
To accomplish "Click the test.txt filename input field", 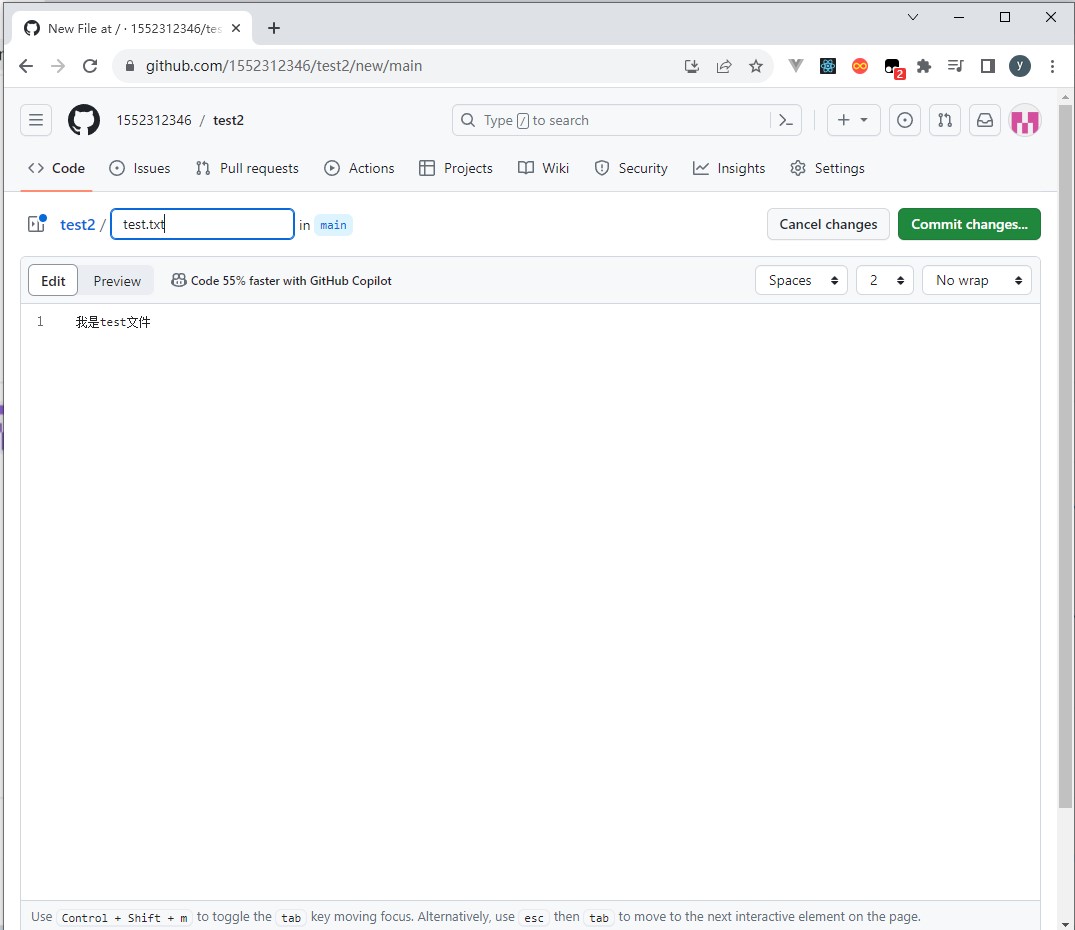I will [202, 224].
